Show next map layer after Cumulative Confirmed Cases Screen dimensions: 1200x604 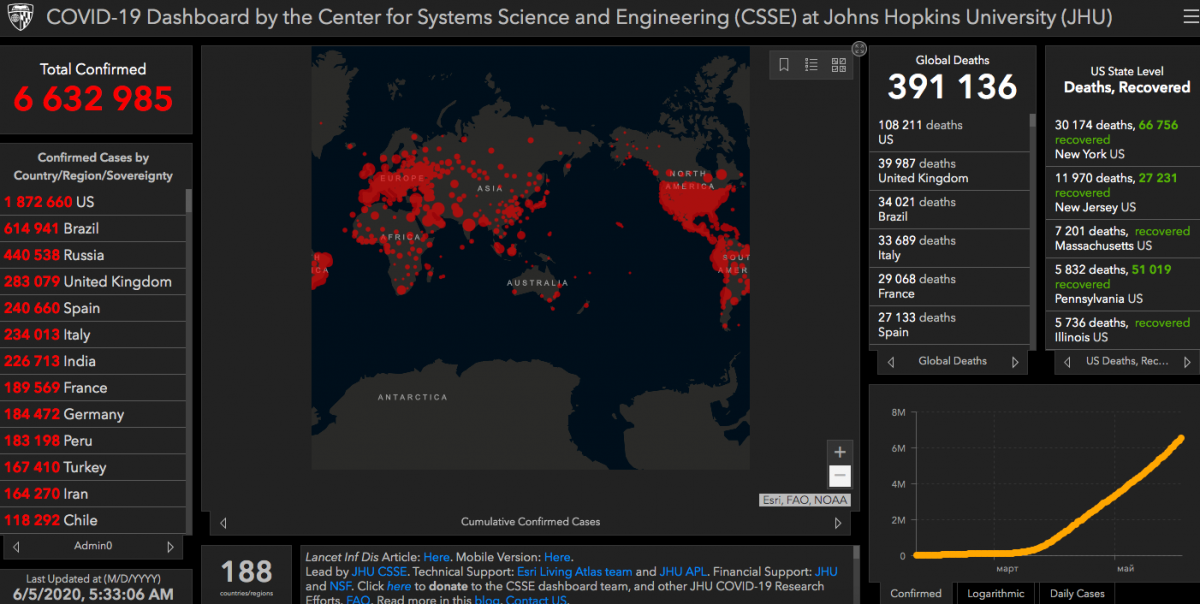point(838,522)
